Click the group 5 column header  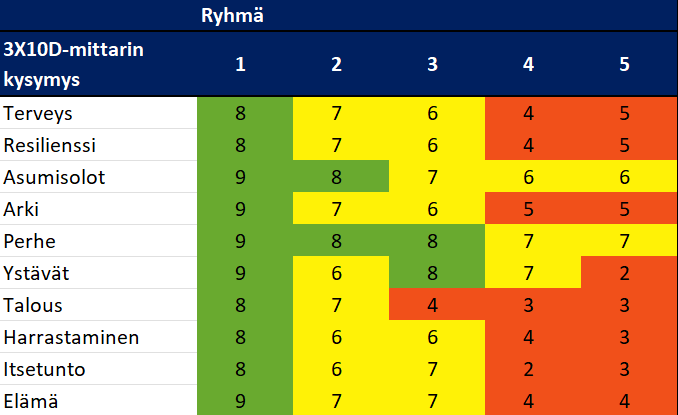[624, 64]
